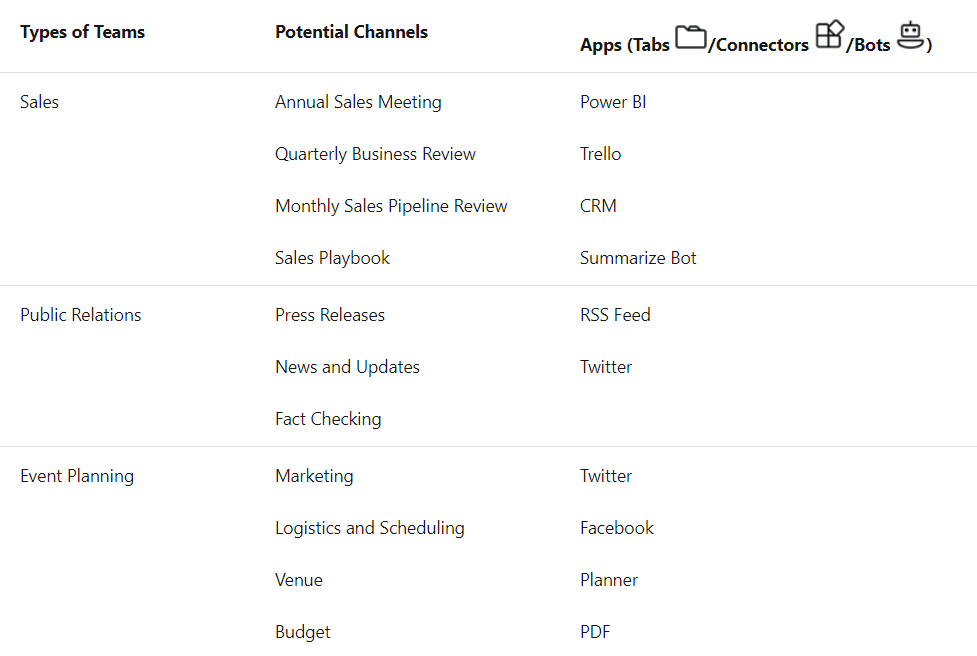Viewport: 977px width, 656px height.
Task: Click the Press Releases channel
Action: coord(330,315)
